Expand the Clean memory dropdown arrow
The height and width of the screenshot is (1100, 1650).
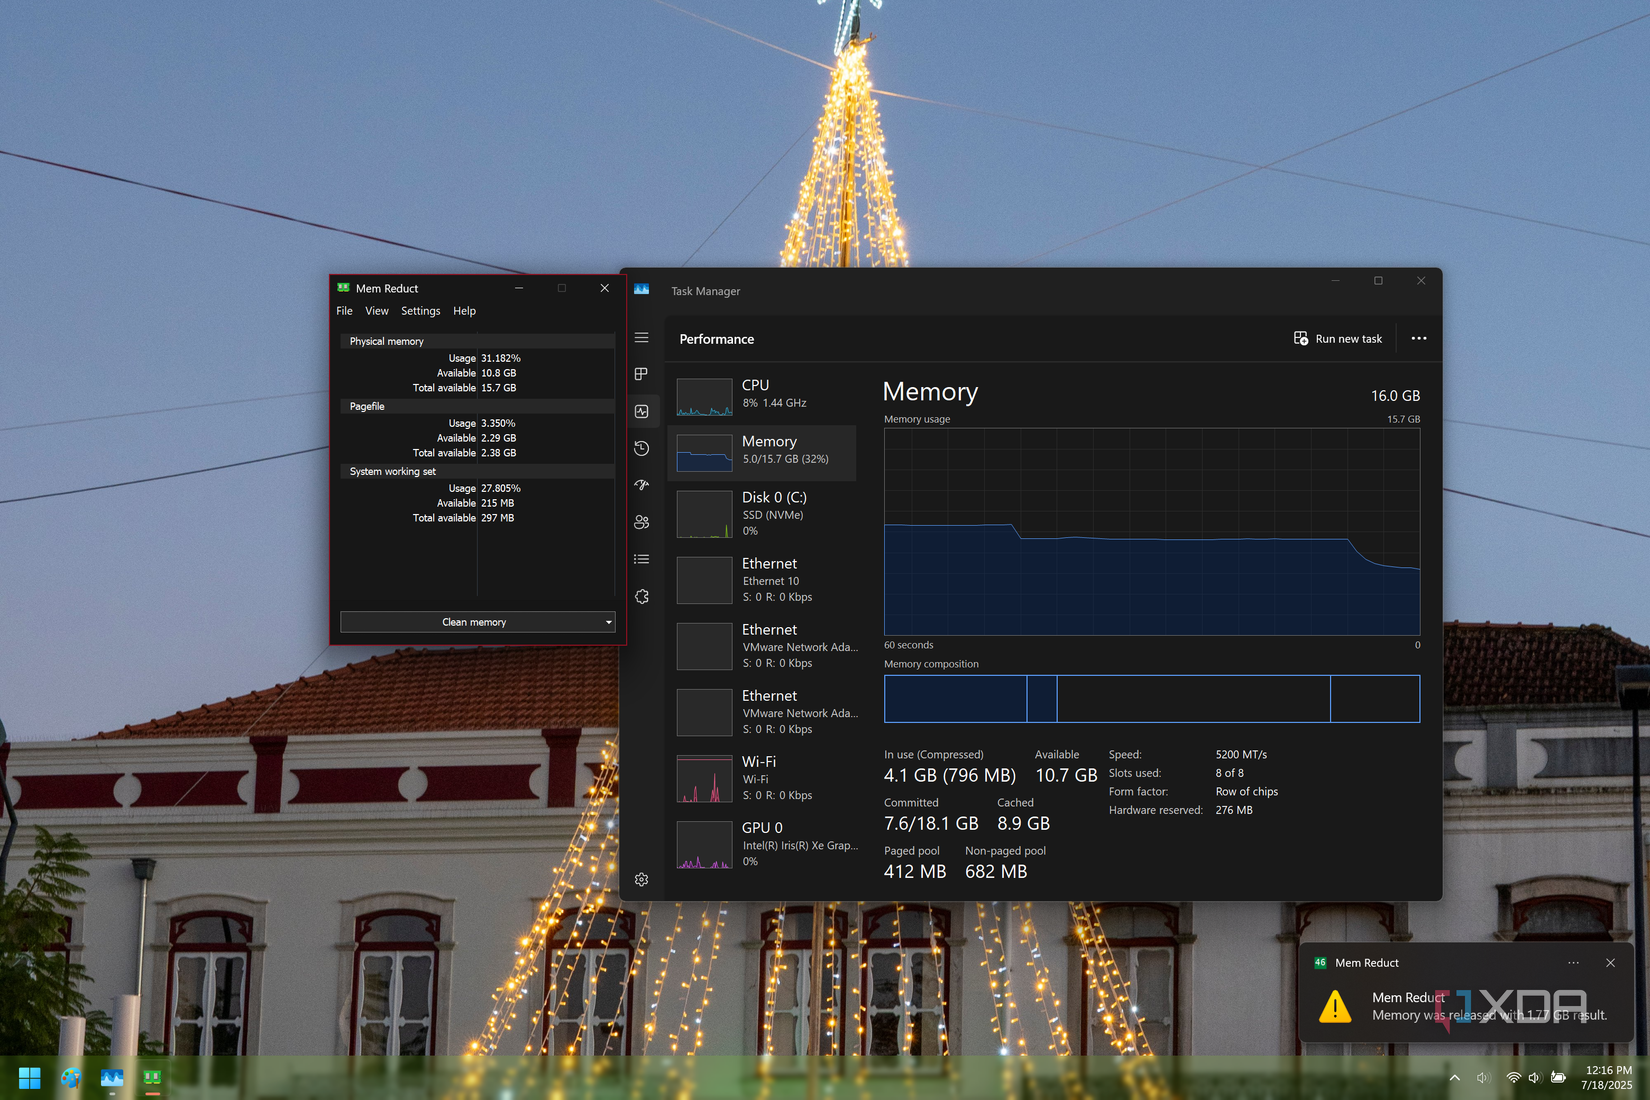(606, 621)
